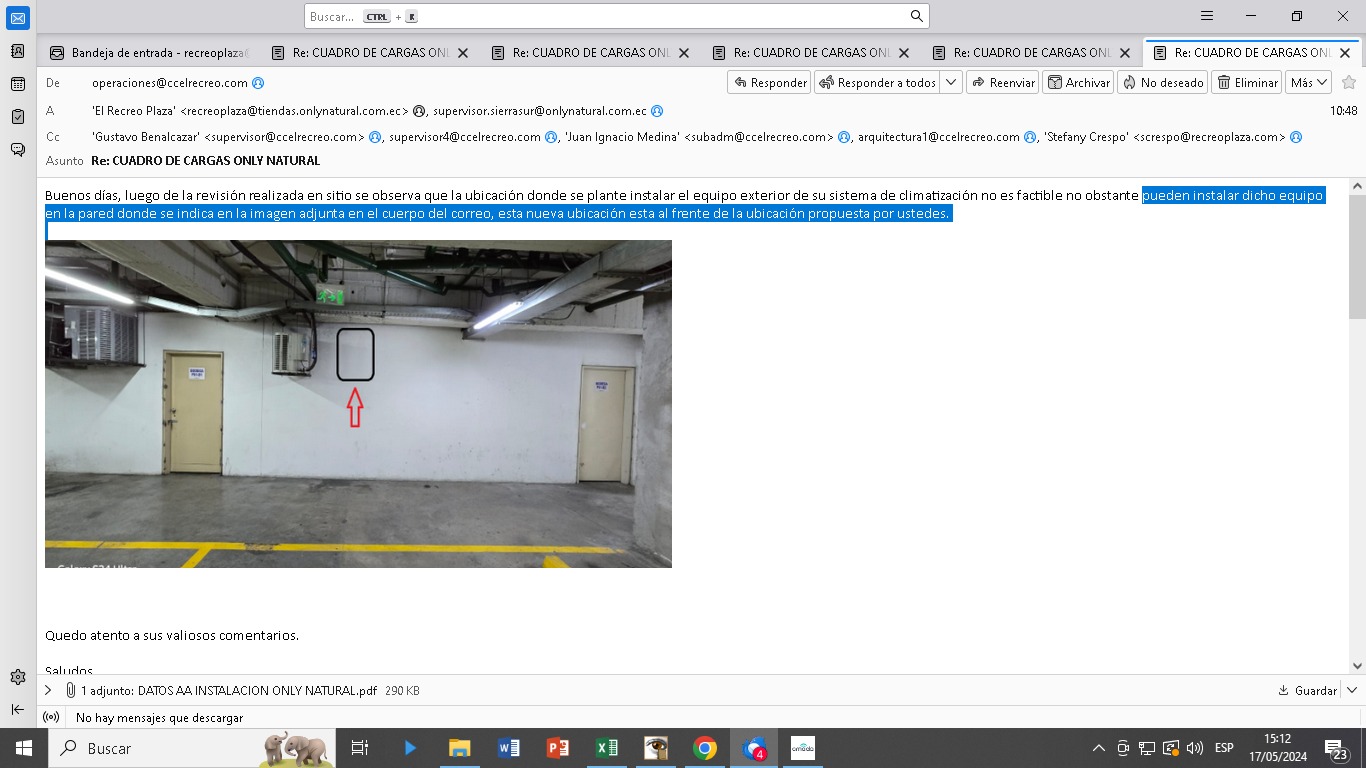Click status text 'No hay mensajes que descargar'
Image resolution: width=1366 pixels, height=768 pixels.
(x=160, y=717)
